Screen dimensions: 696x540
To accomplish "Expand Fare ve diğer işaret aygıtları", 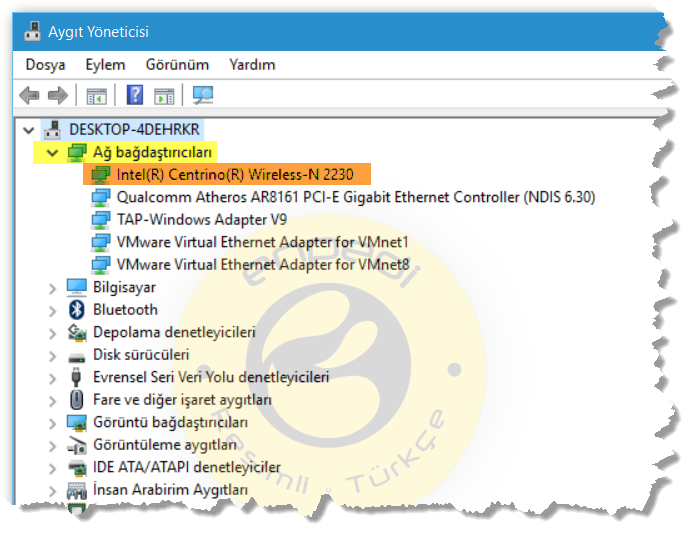I will pyautogui.click(x=52, y=401).
